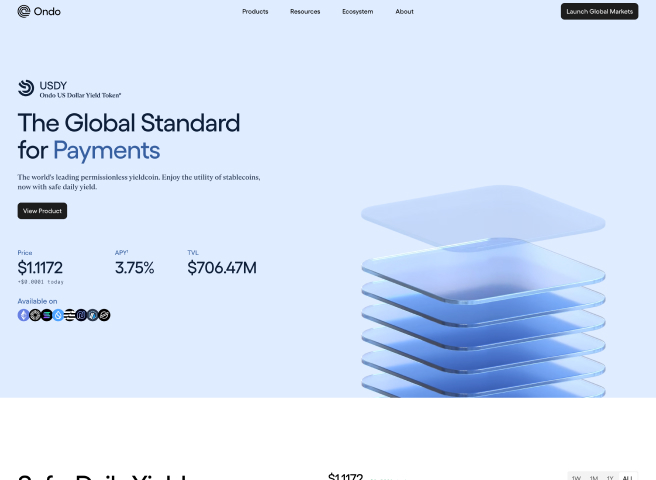Click the blue 'Payments' heading word
656x480 pixels.
pyautogui.click(x=107, y=151)
